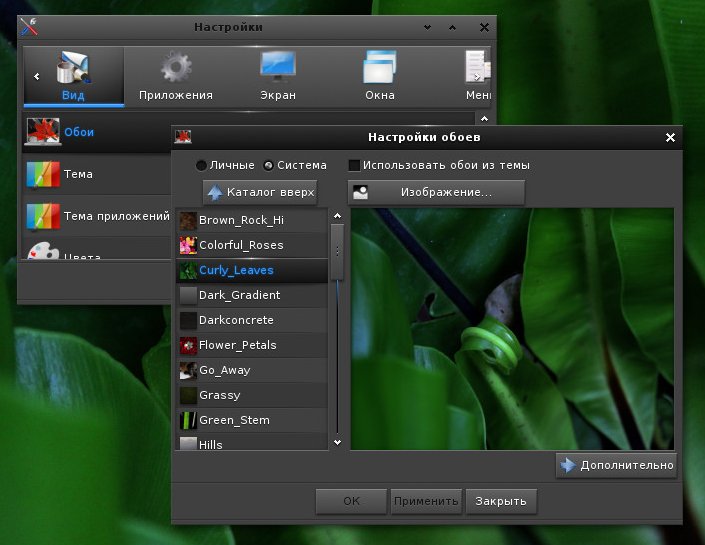The image size is (705, 545).
Task: Select Green_Stem wallpaper name
Action: [234, 420]
